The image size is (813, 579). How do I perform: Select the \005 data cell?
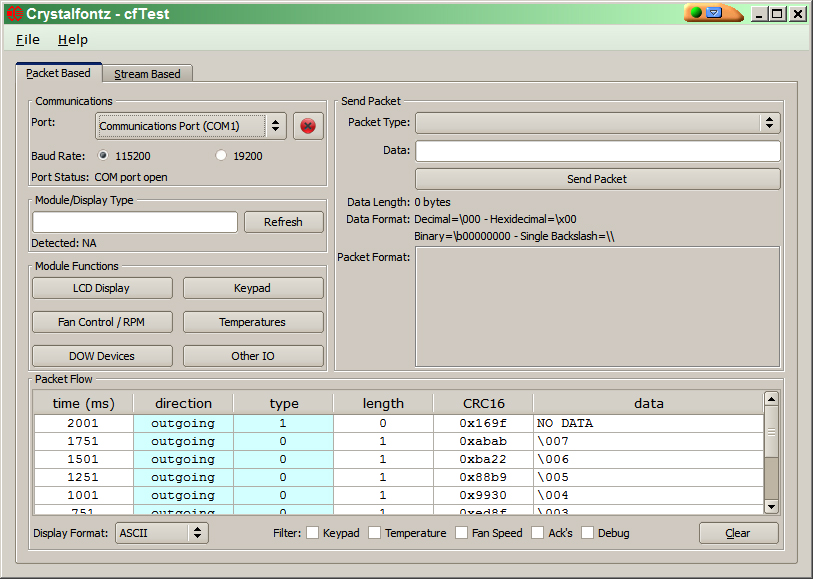649,477
